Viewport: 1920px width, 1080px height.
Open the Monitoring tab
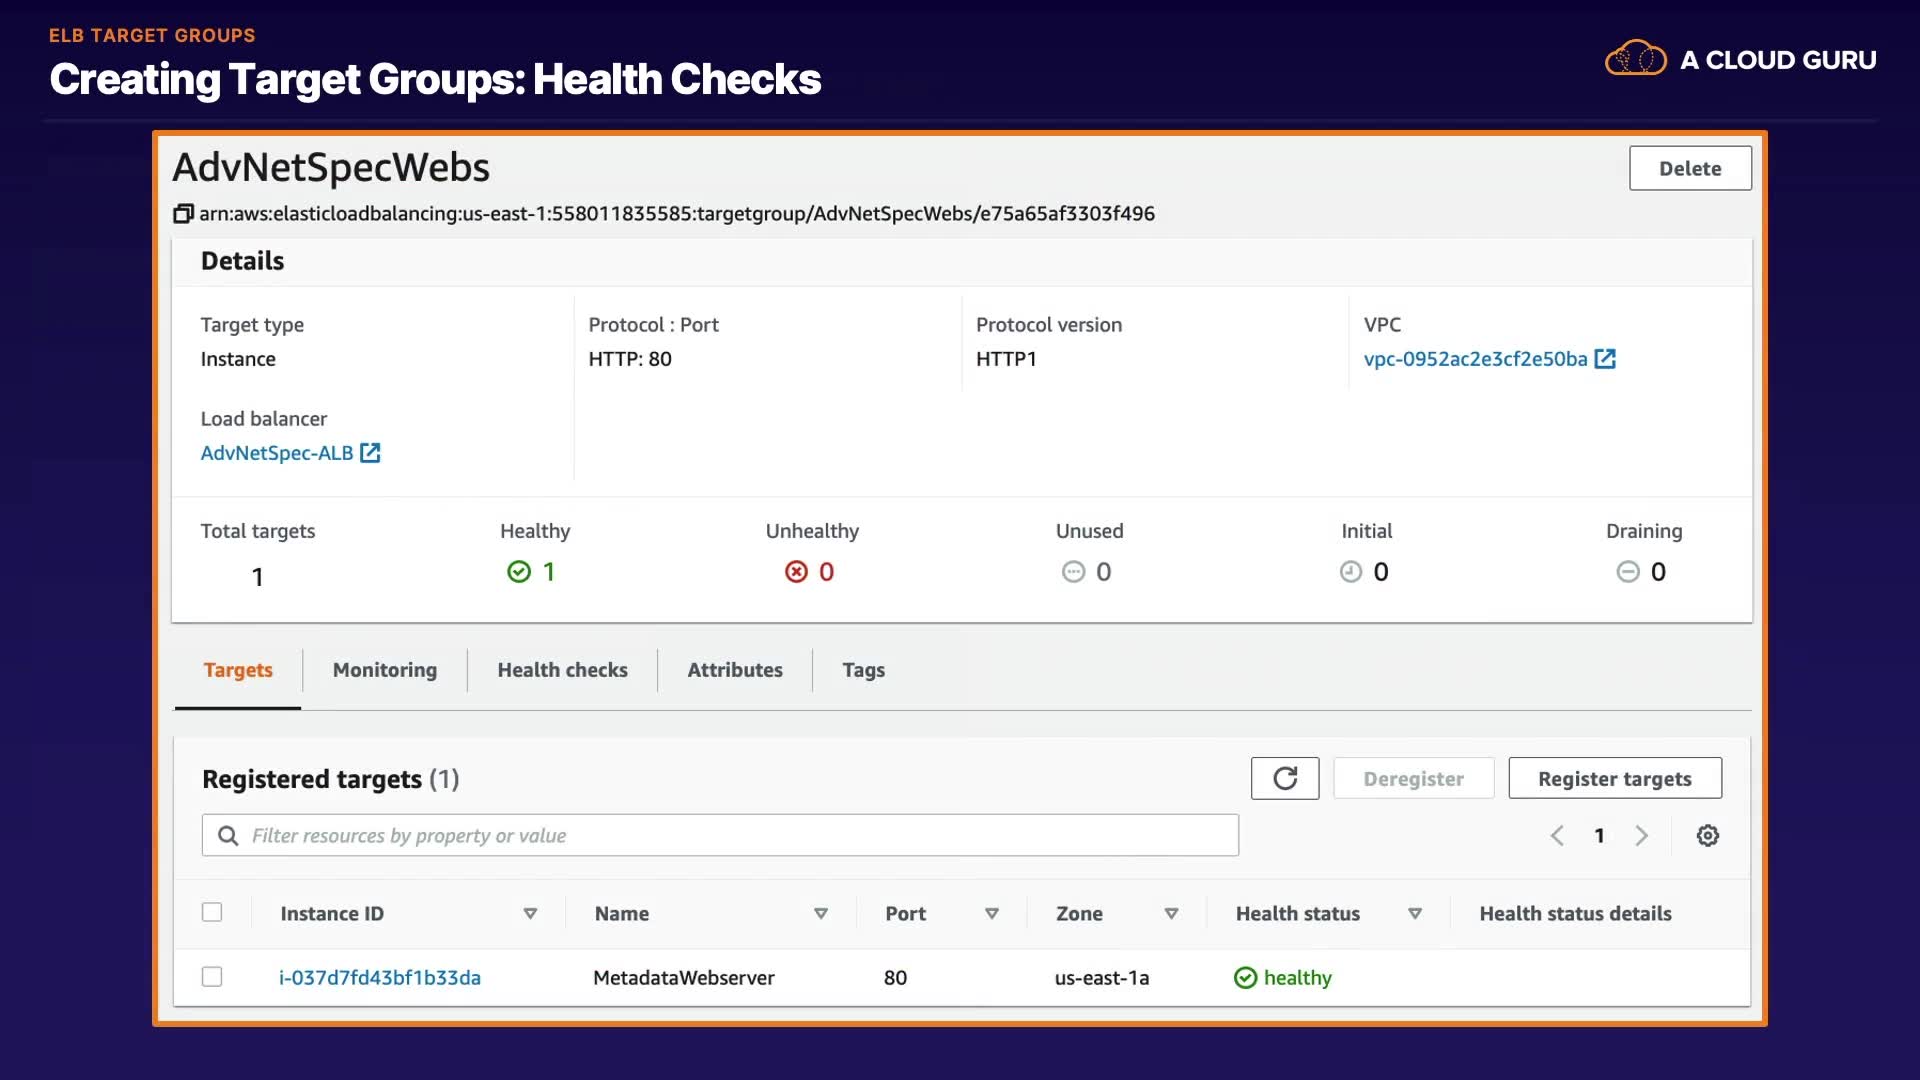[x=385, y=670]
